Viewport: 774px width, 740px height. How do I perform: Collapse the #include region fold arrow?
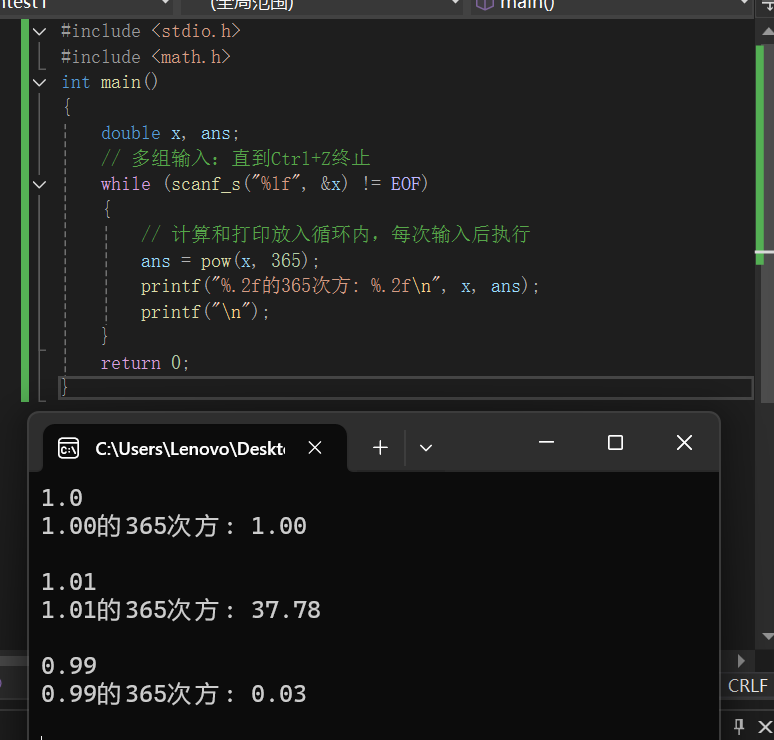(x=39, y=32)
